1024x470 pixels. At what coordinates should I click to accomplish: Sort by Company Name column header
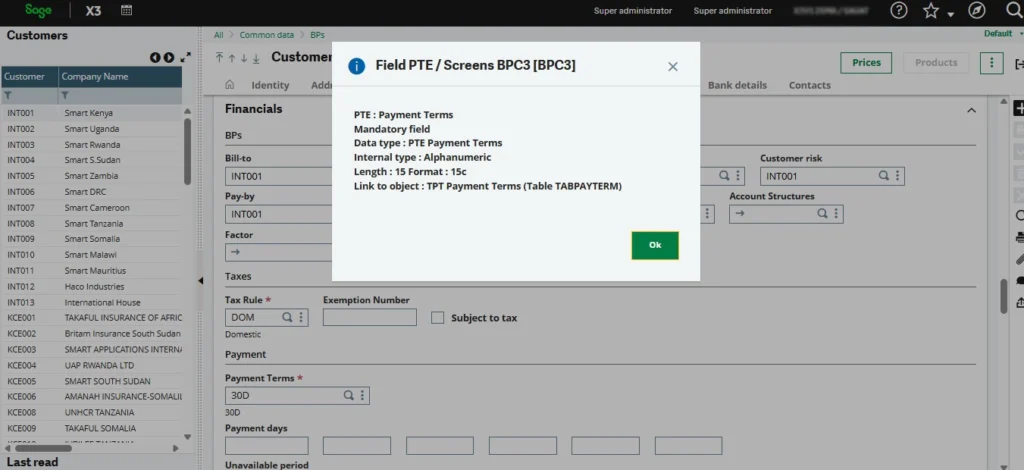(x=120, y=76)
